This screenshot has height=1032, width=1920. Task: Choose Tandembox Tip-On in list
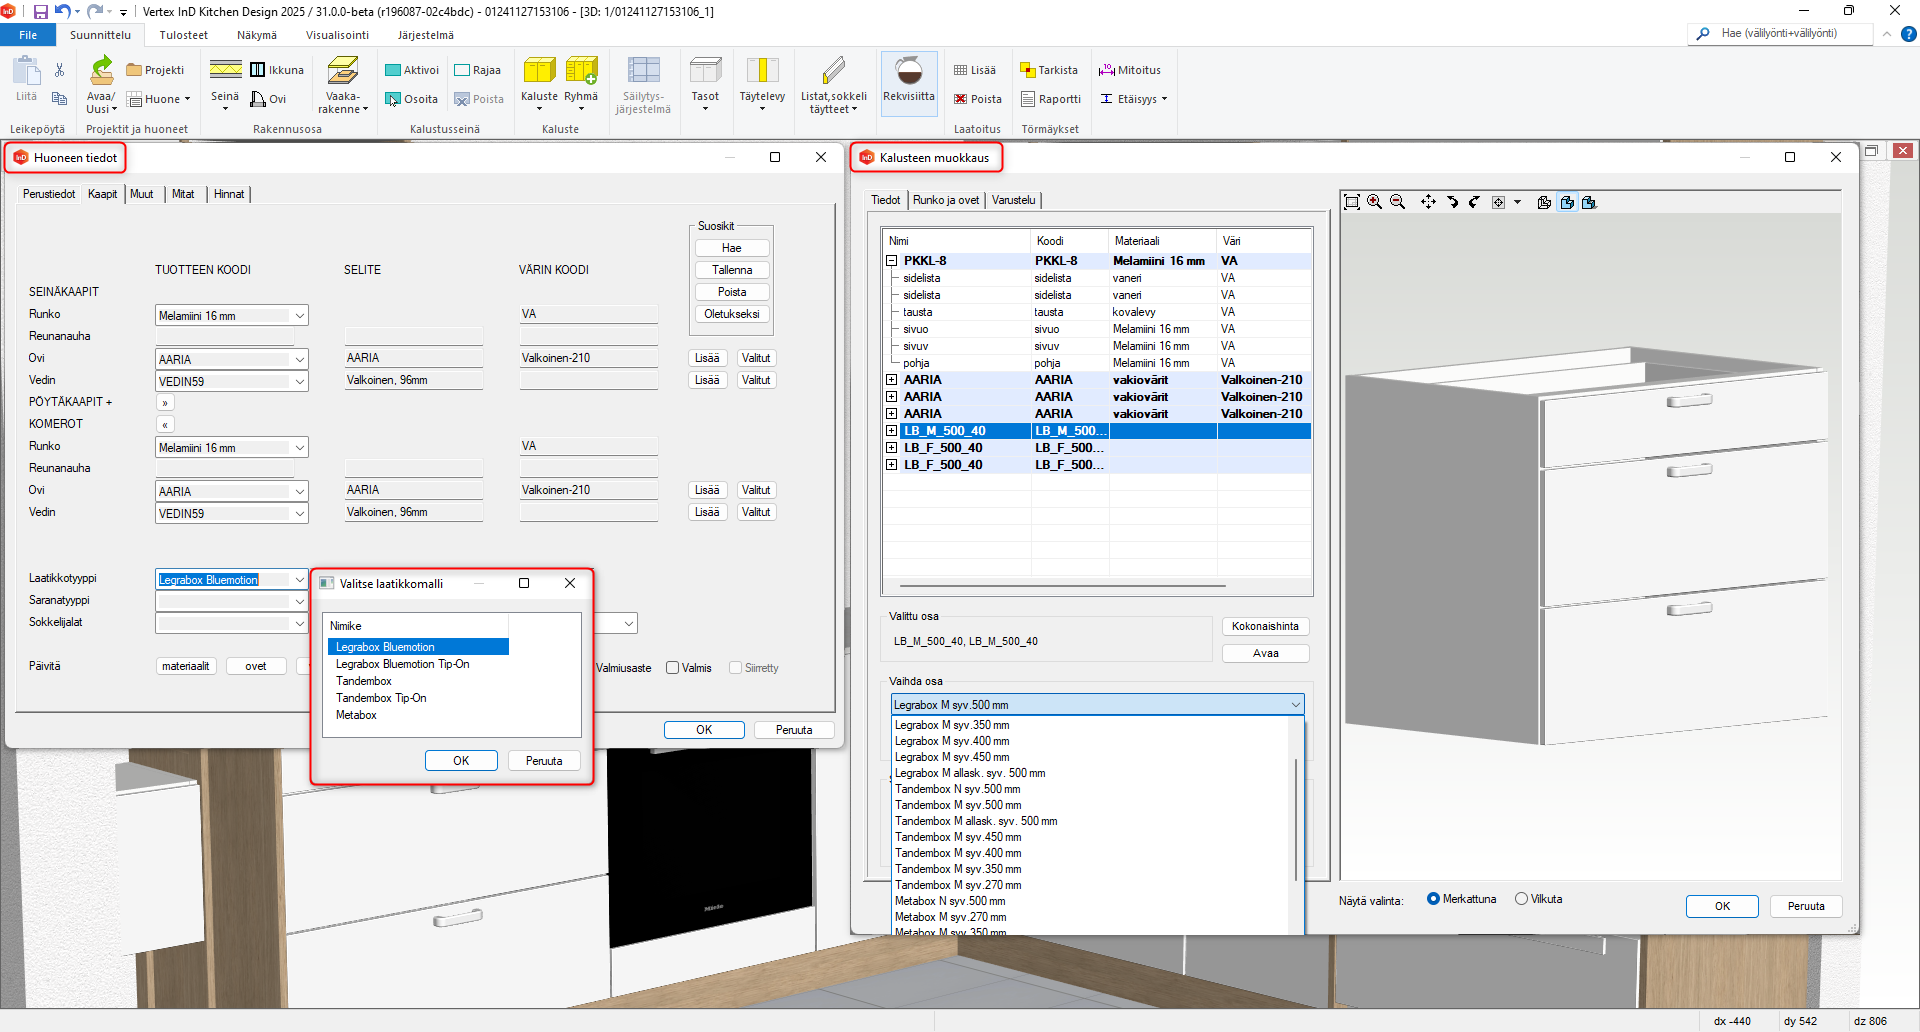coord(381,698)
